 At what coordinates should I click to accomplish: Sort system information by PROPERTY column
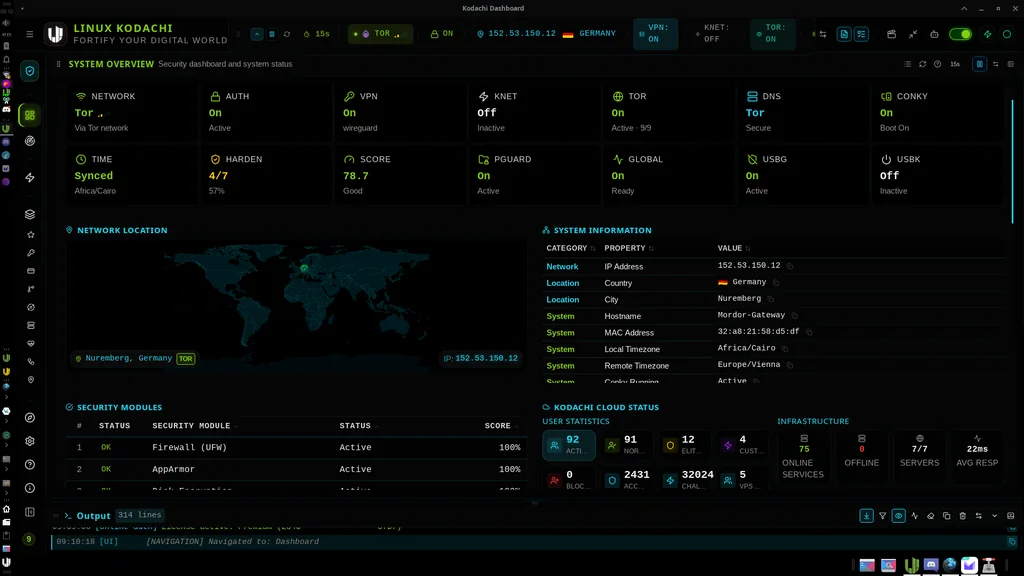[x=629, y=248]
